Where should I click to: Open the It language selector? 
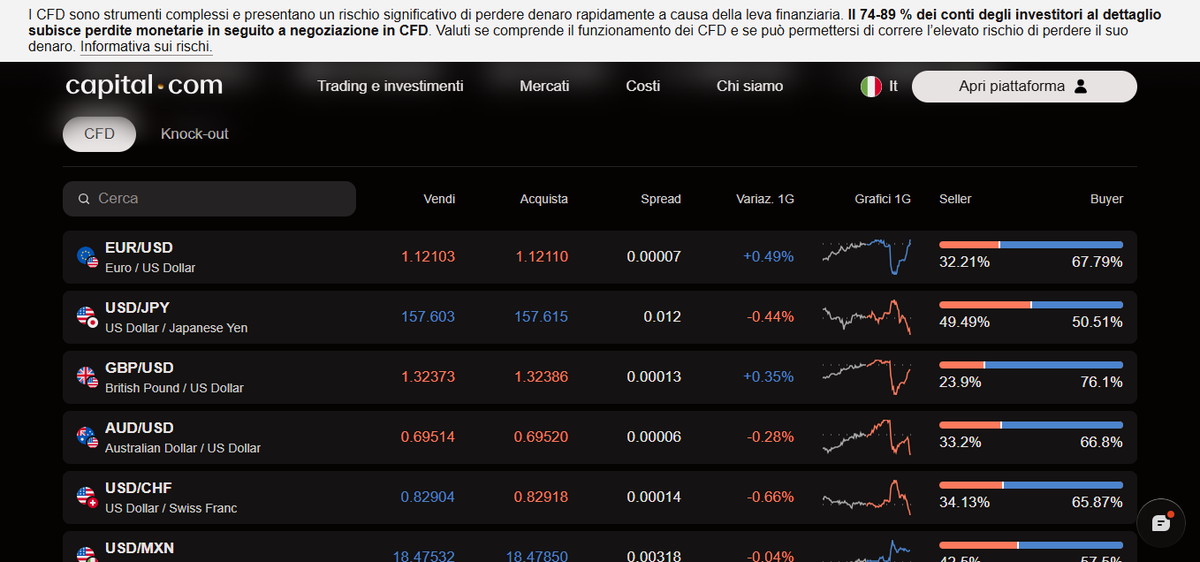coord(879,86)
